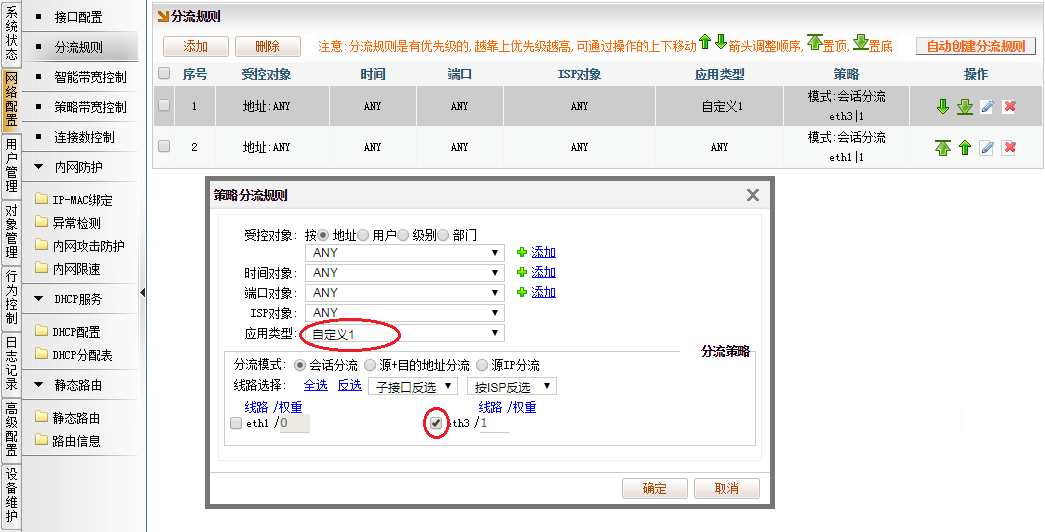This screenshot has height=532, width=1045.
Task: Edit rule 2 with the pencil icon
Action: [x=987, y=148]
